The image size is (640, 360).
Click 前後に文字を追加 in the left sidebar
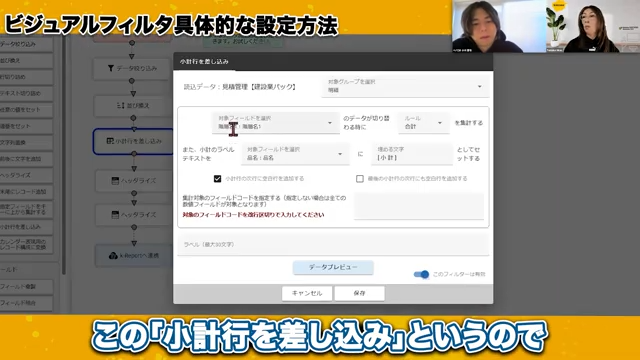point(25,159)
